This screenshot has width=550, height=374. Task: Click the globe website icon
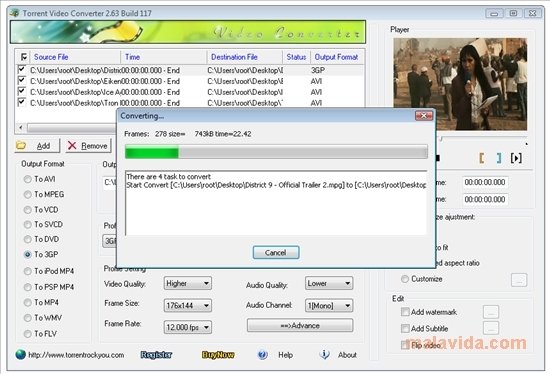tap(21, 354)
